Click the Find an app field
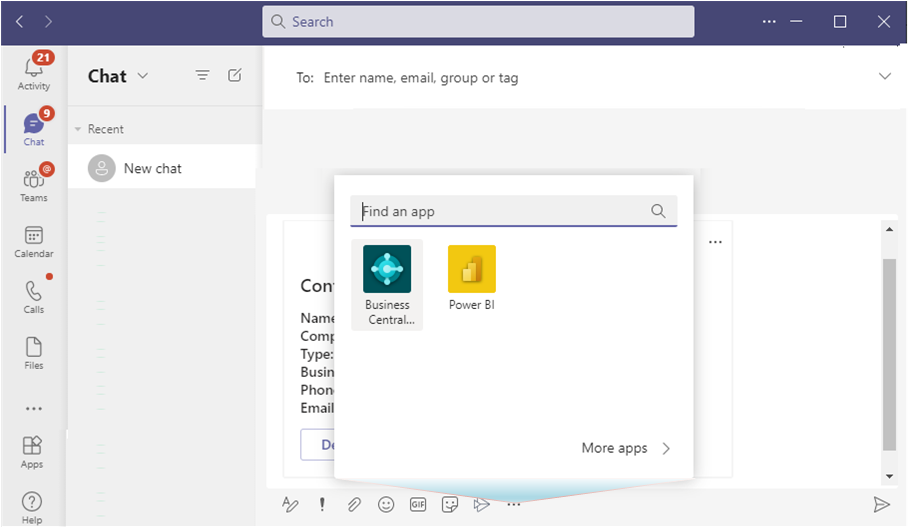This screenshot has height=528, width=909. point(514,211)
